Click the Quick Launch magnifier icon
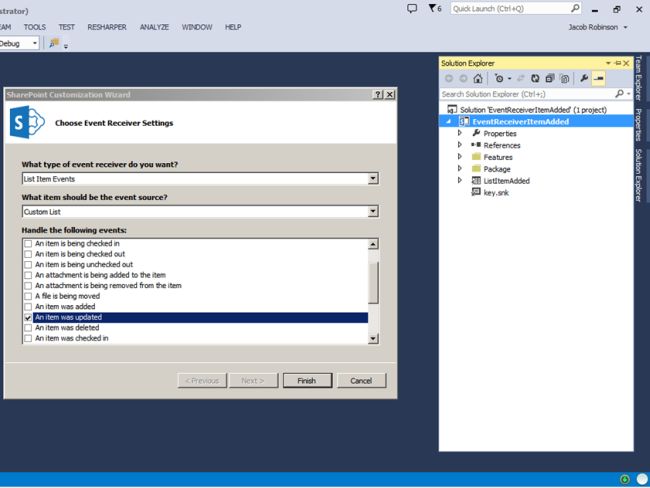 pos(575,8)
